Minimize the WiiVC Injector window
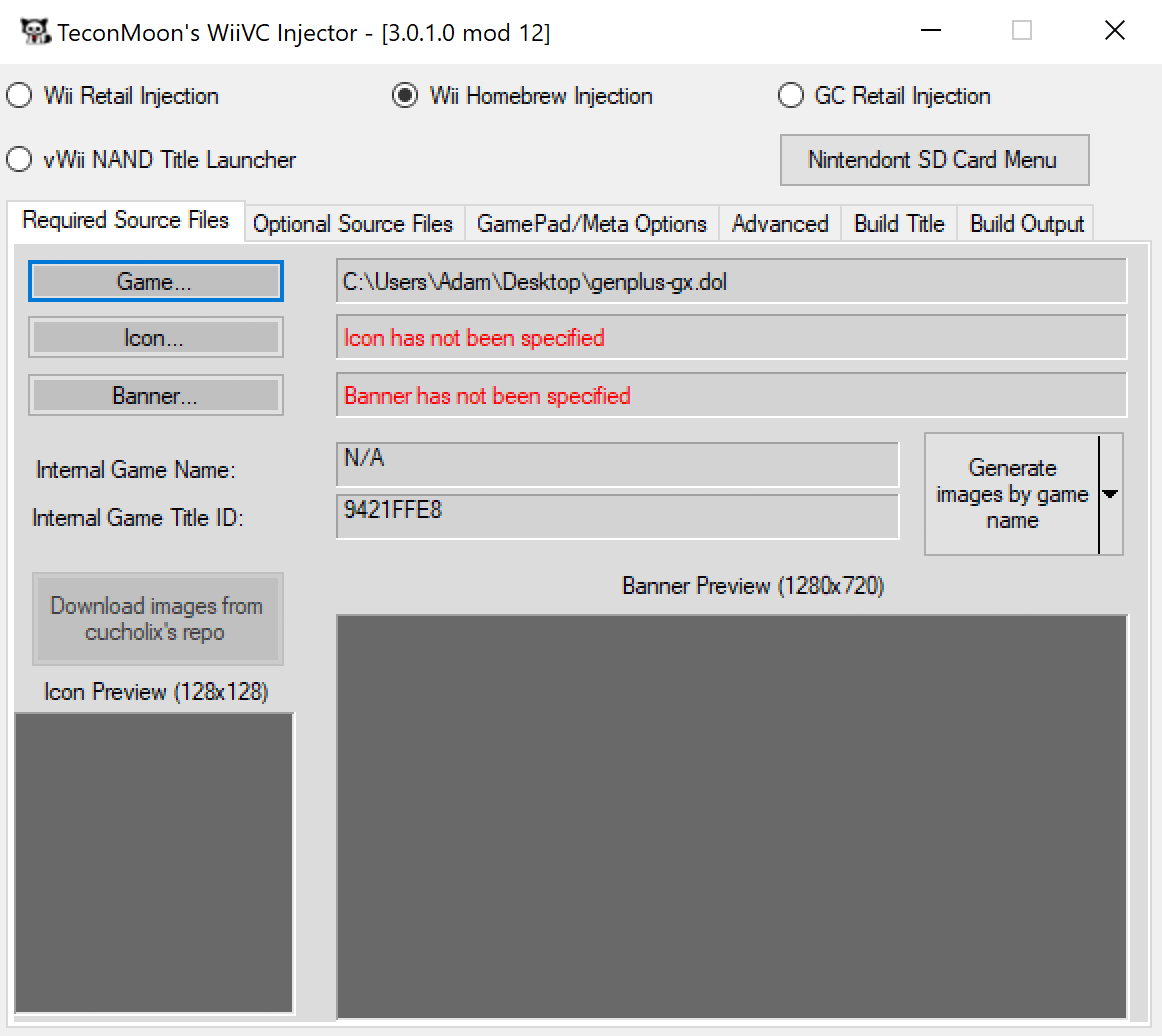Viewport: 1162px width, 1036px height. pyautogui.click(x=931, y=30)
